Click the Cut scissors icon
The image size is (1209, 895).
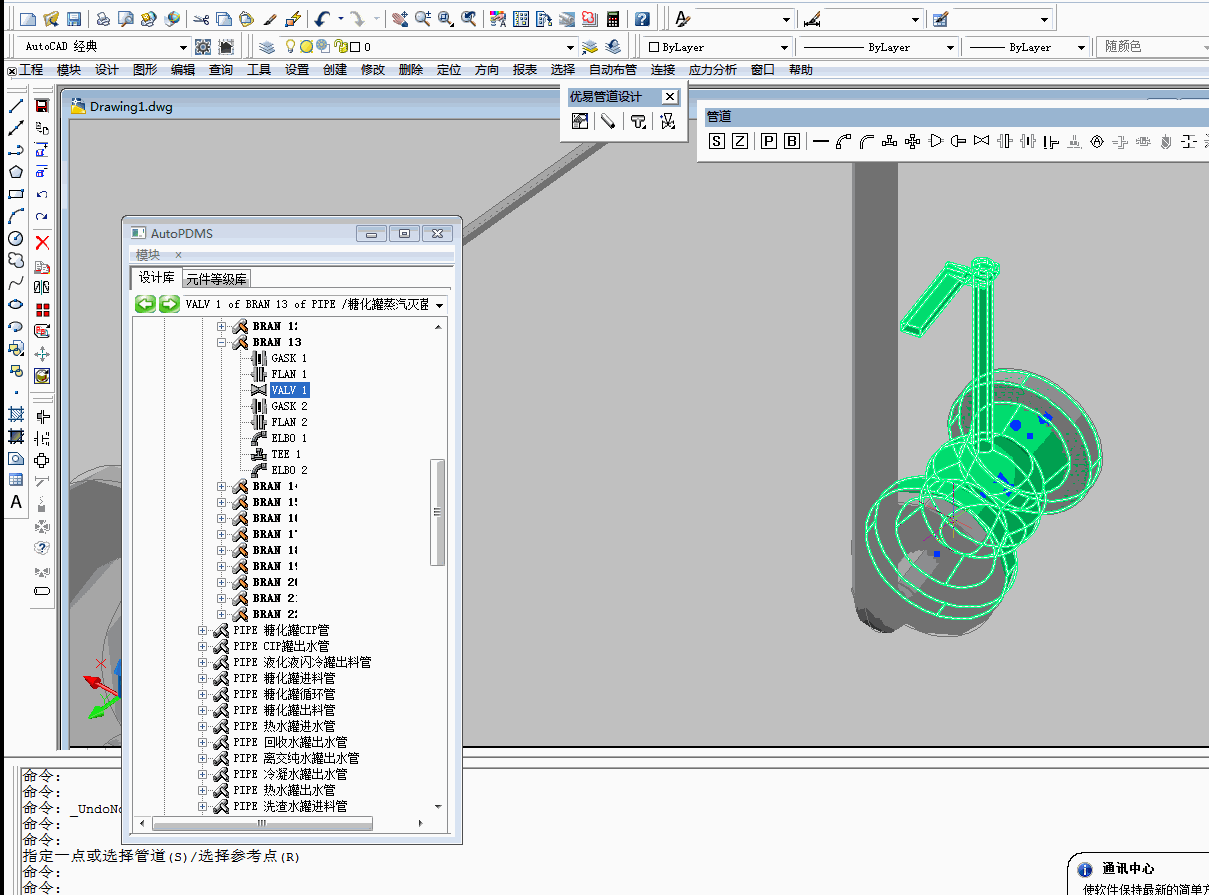[201, 19]
